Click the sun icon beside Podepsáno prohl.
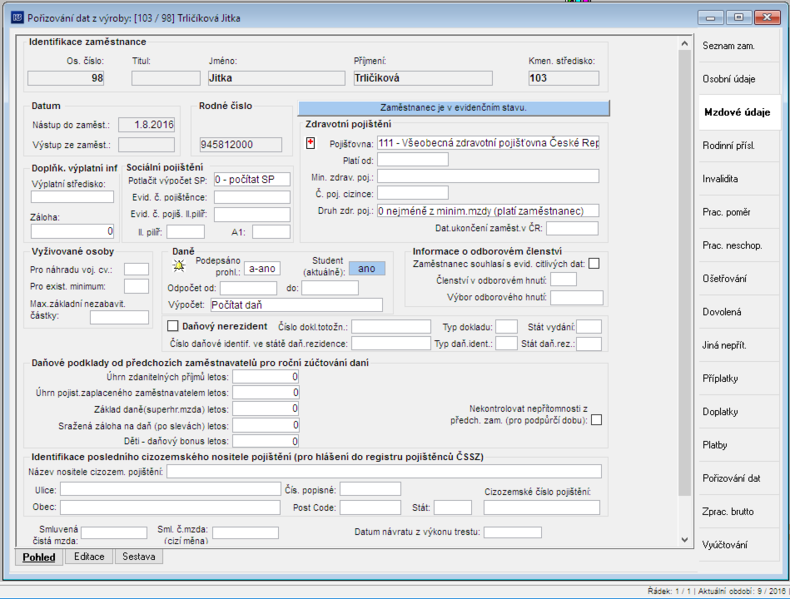 click(179, 265)
